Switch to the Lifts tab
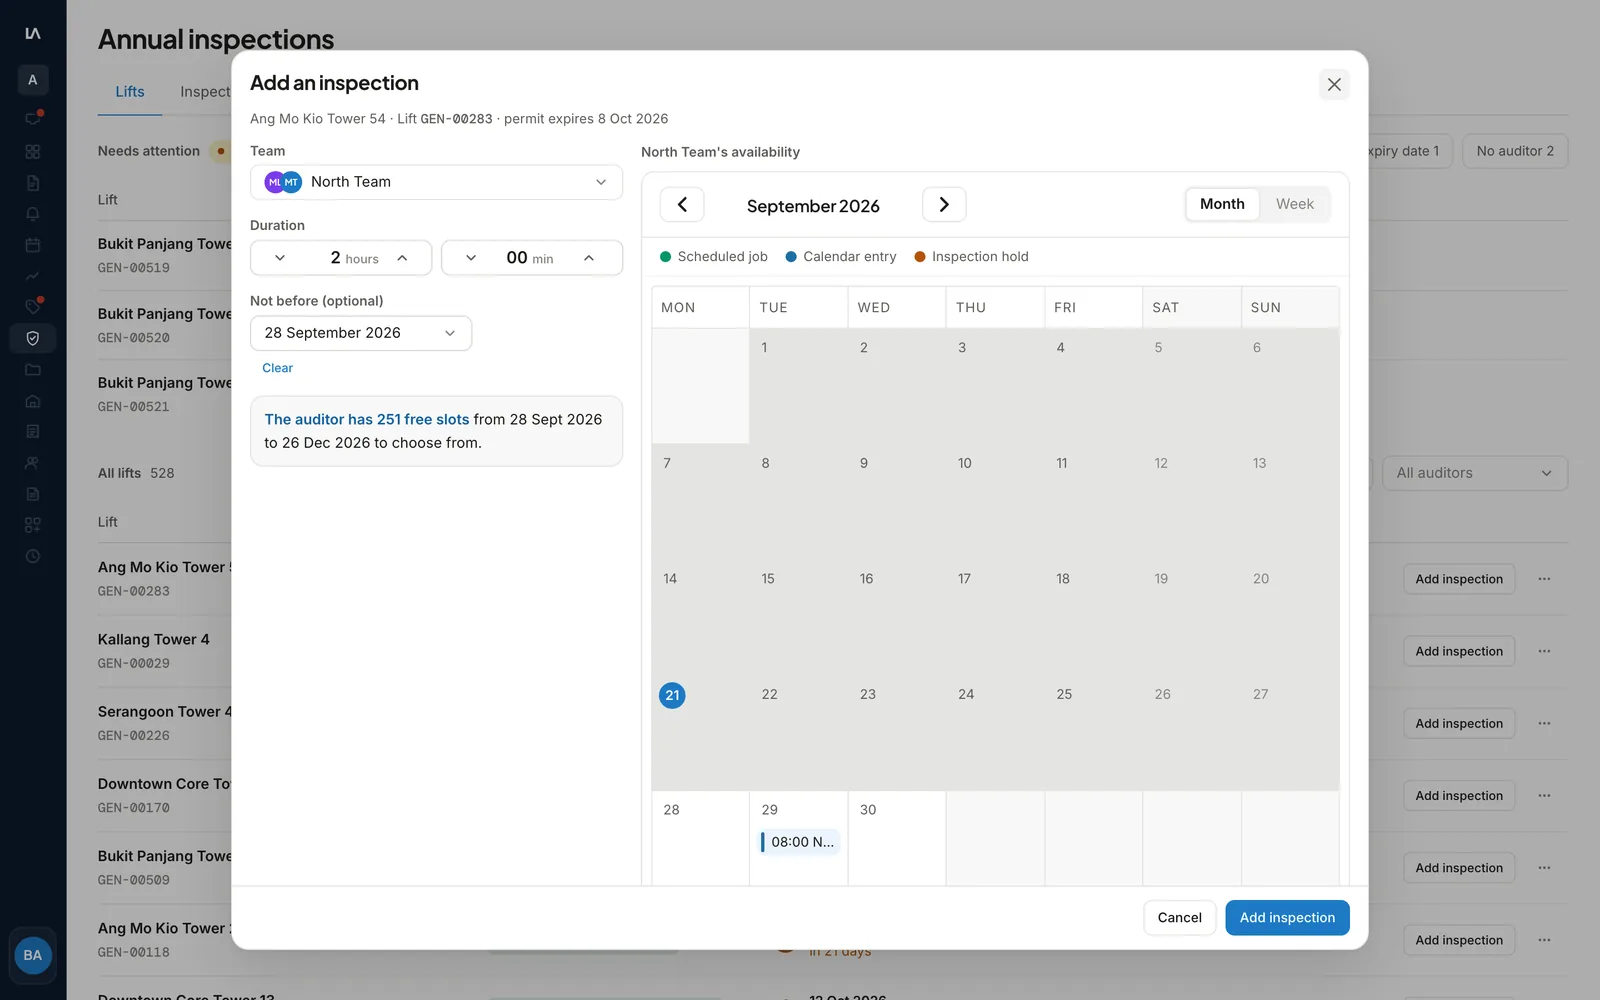 [130, 91]
